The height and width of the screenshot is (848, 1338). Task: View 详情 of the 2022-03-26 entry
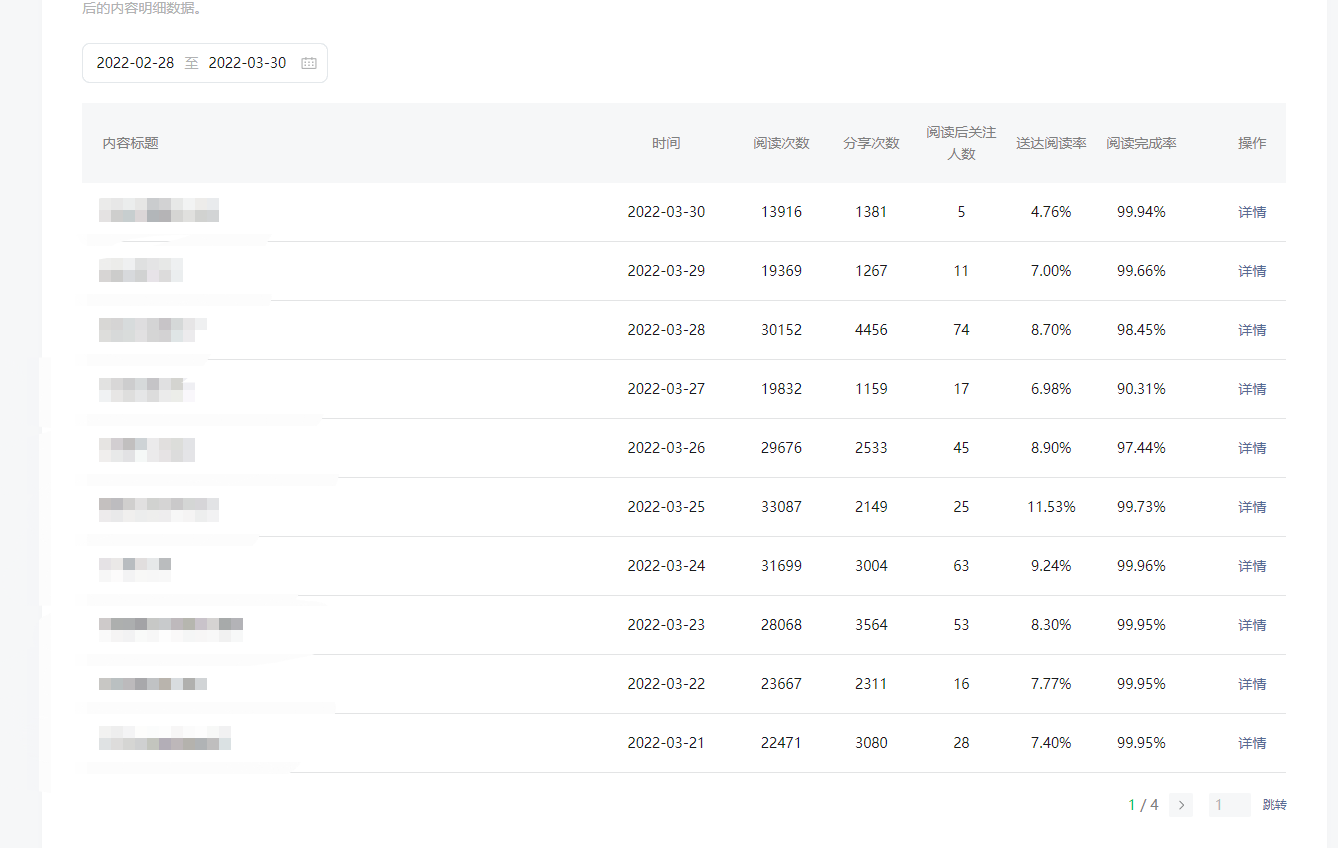[x=1252, y=448]
